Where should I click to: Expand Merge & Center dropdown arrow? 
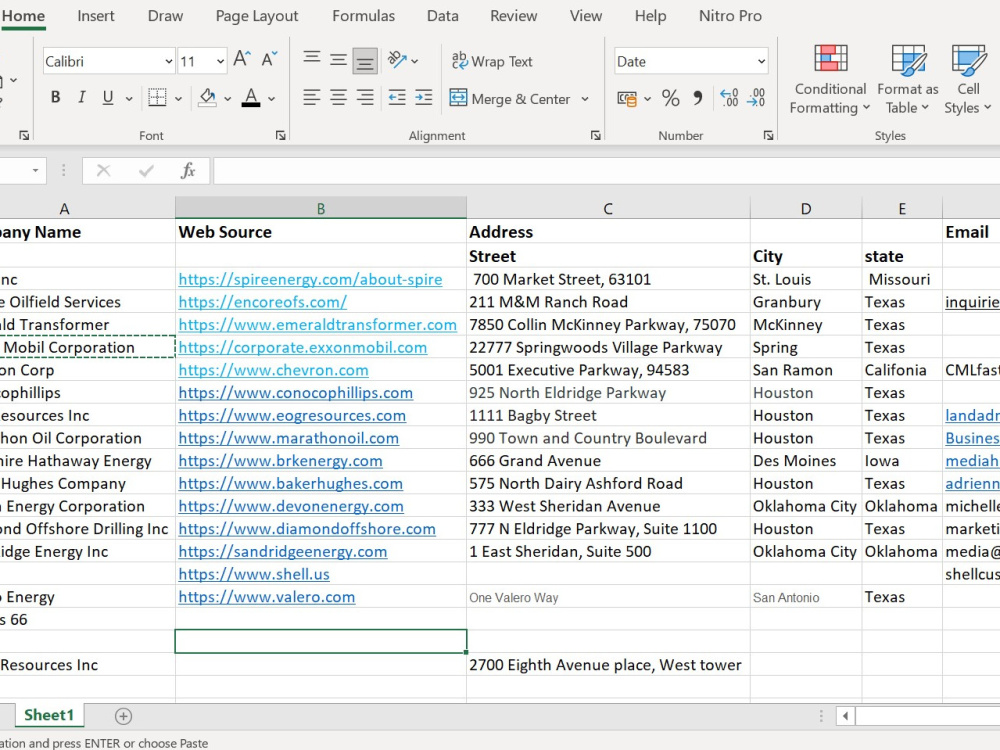(x=585, y=99)
